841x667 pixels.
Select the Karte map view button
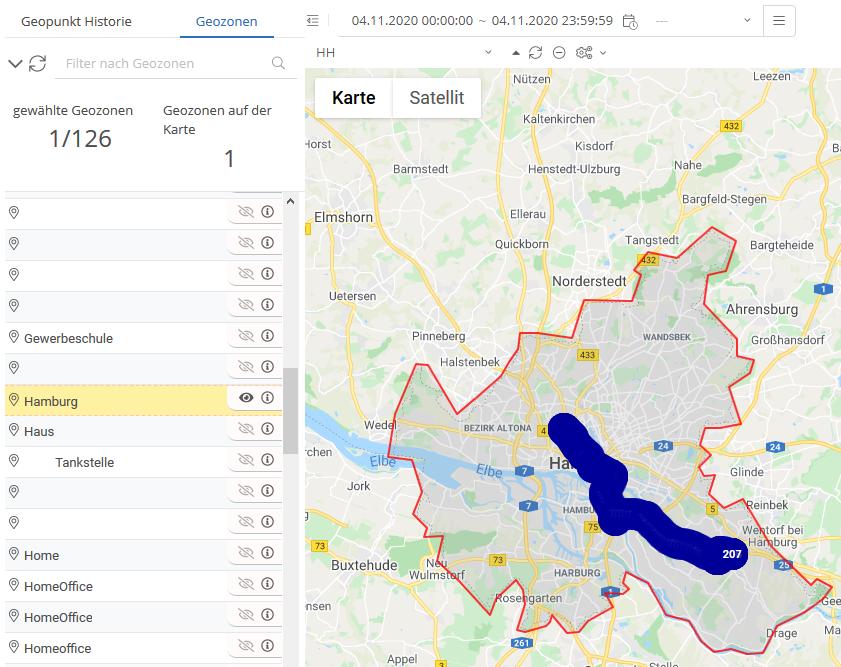click(x=354, y=98)
